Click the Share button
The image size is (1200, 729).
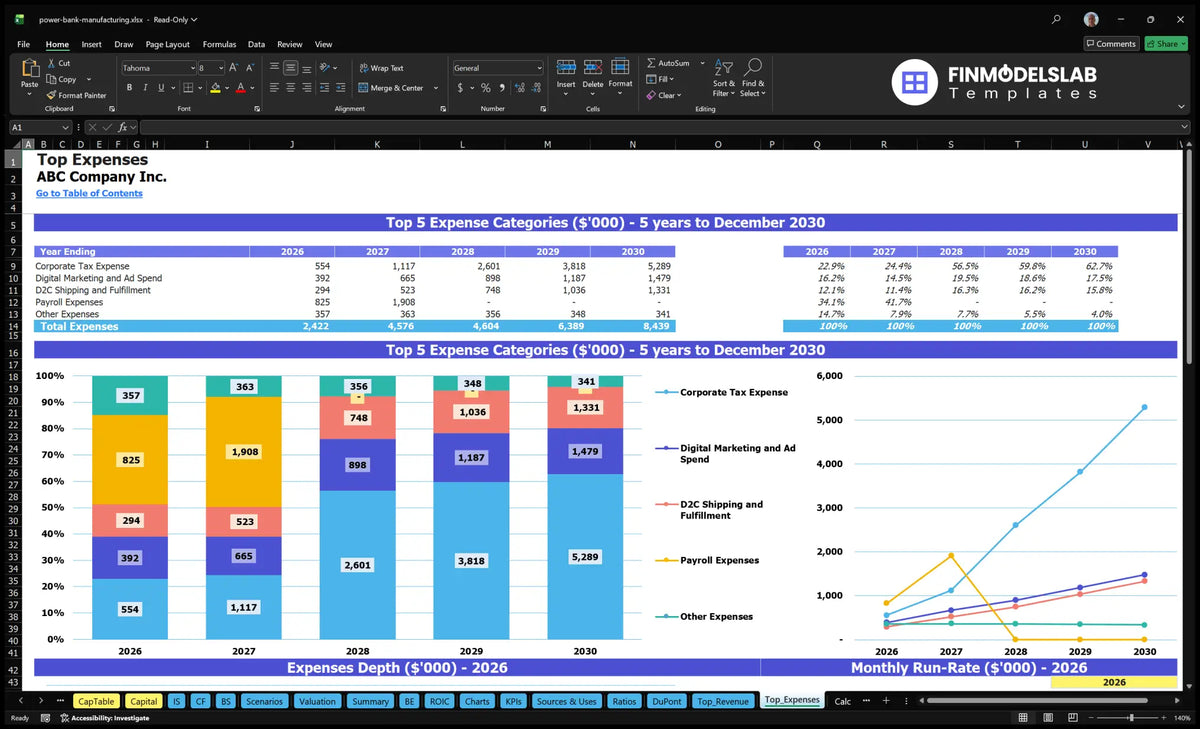(1166, 44)
